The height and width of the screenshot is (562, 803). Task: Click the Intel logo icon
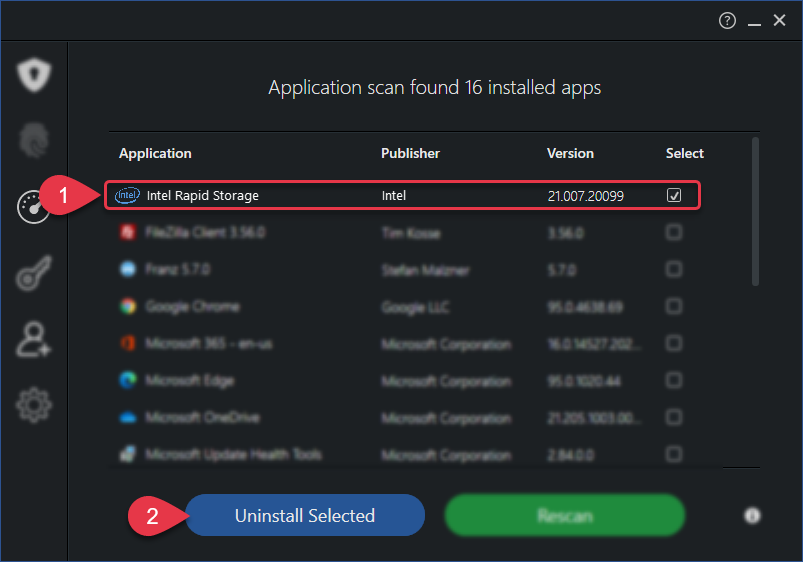(x=127, y=195)
